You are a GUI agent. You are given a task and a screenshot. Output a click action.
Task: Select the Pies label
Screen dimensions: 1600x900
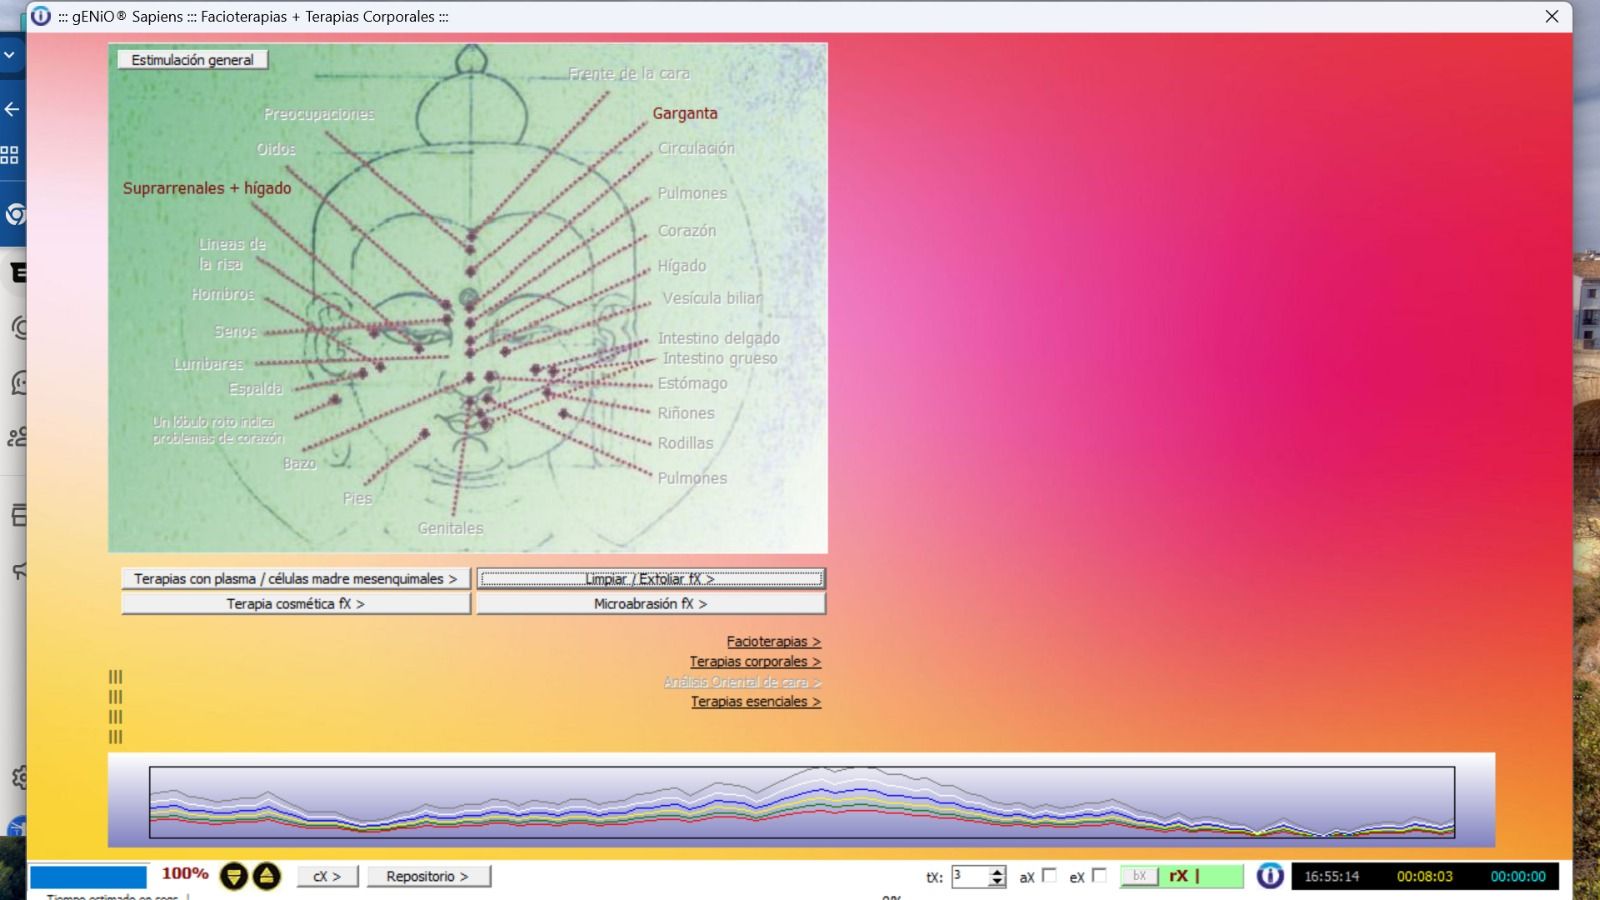pos(357,498)
